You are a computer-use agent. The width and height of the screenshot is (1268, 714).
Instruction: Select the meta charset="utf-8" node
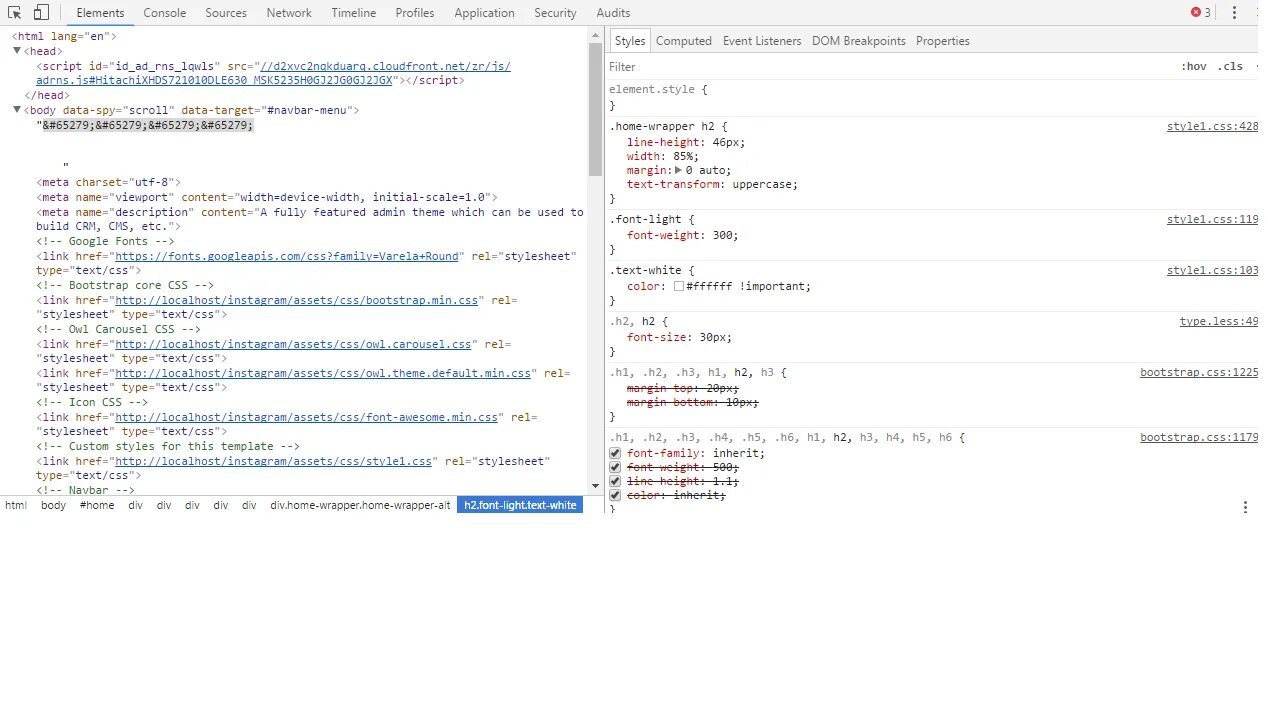coord(109,183)
